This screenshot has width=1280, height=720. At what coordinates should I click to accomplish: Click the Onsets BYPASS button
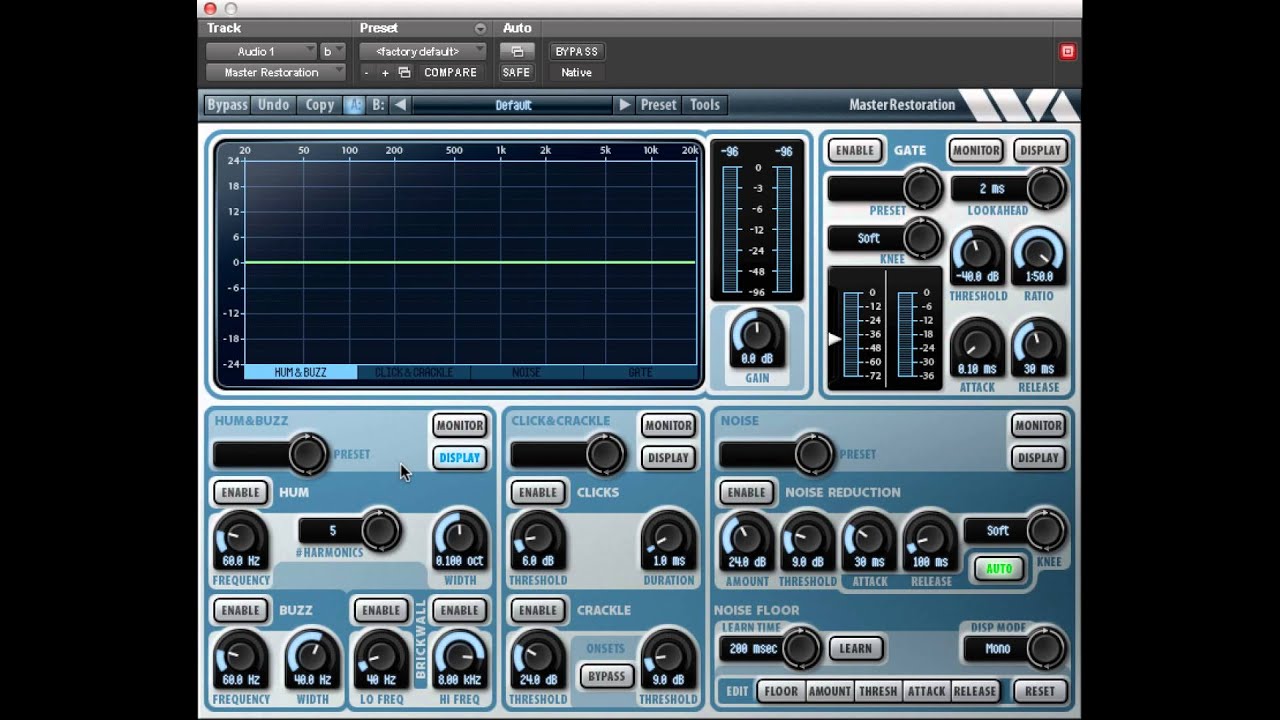(x=606, y=676)
